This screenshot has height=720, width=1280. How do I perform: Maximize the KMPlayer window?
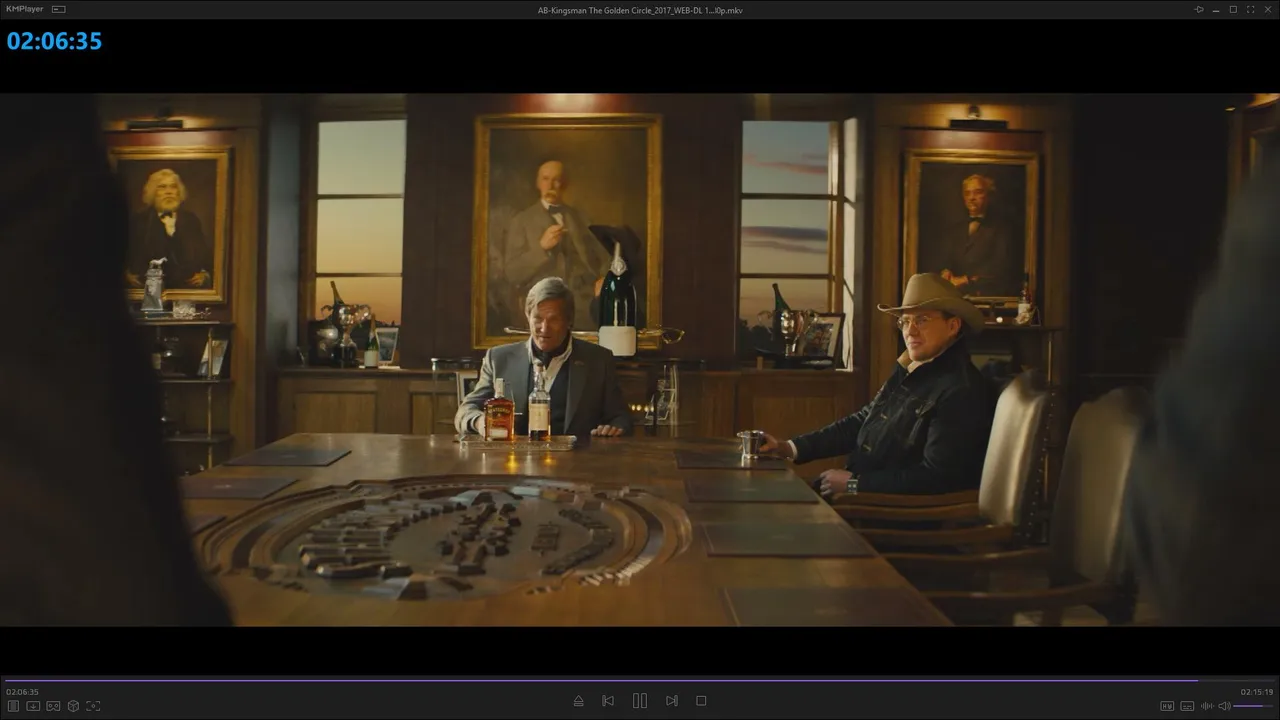click(x=1233, y=9)
